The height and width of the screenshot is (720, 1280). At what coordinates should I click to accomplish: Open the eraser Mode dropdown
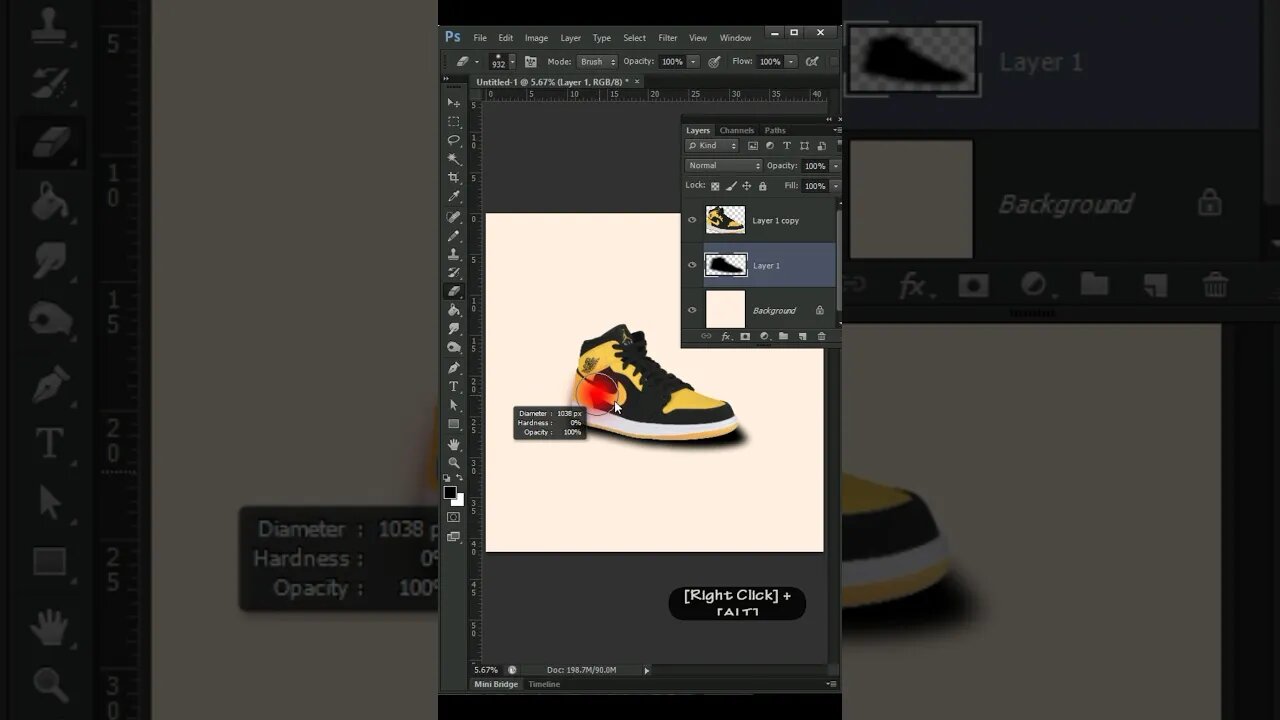(x=598, y=62)
